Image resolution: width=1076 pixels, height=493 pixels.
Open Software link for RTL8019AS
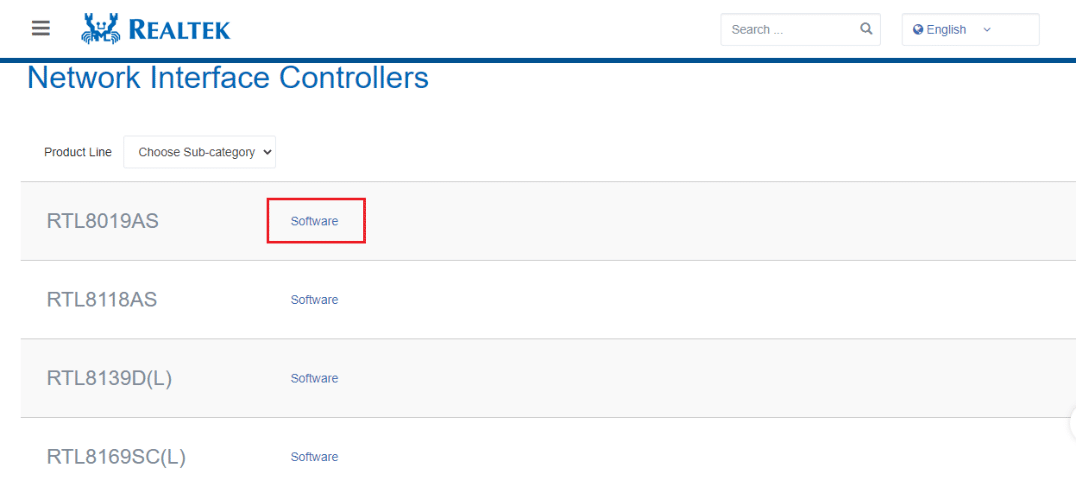[x=314, y=221]
